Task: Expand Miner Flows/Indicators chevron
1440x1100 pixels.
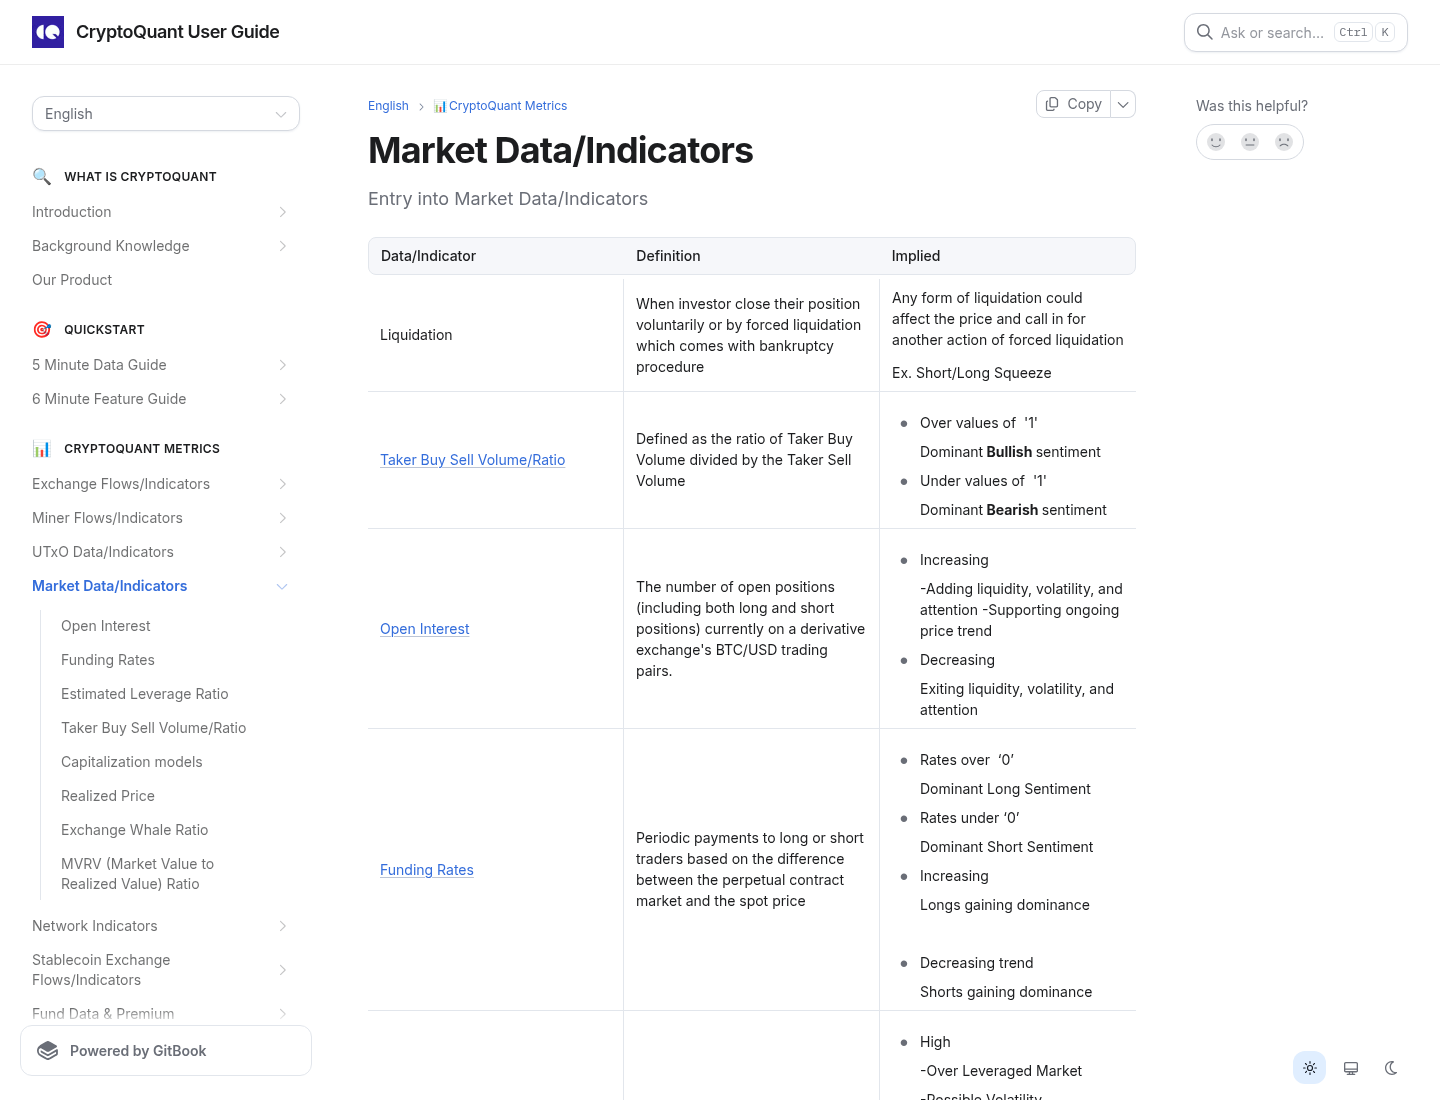Action: [x=283, y=518]
